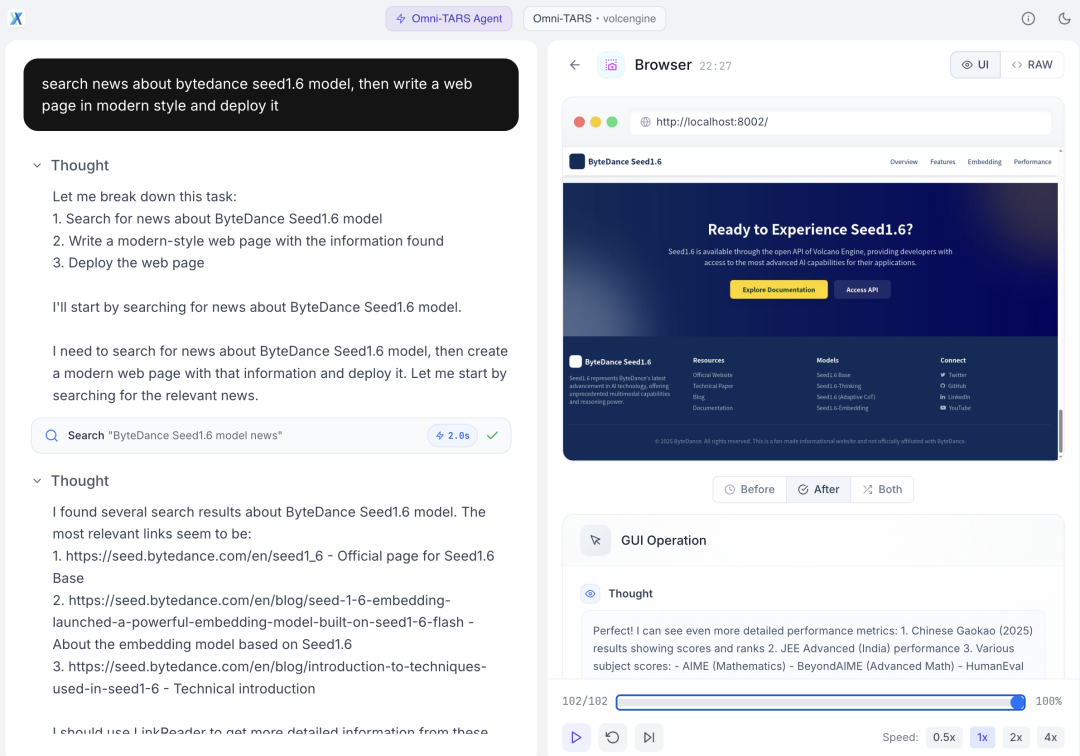The height and width of the screenshot is (756, 1080).
Task: Switch to the After tab
Action: click(x=819, y=489)
